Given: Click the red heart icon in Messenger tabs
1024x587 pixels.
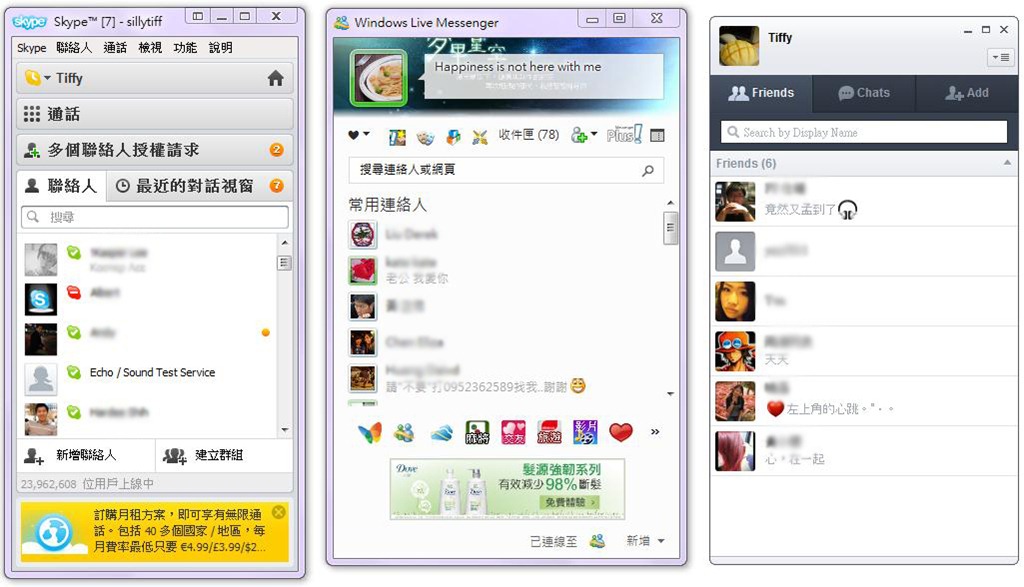Looking at the screenshot, I should coord(621,432).
